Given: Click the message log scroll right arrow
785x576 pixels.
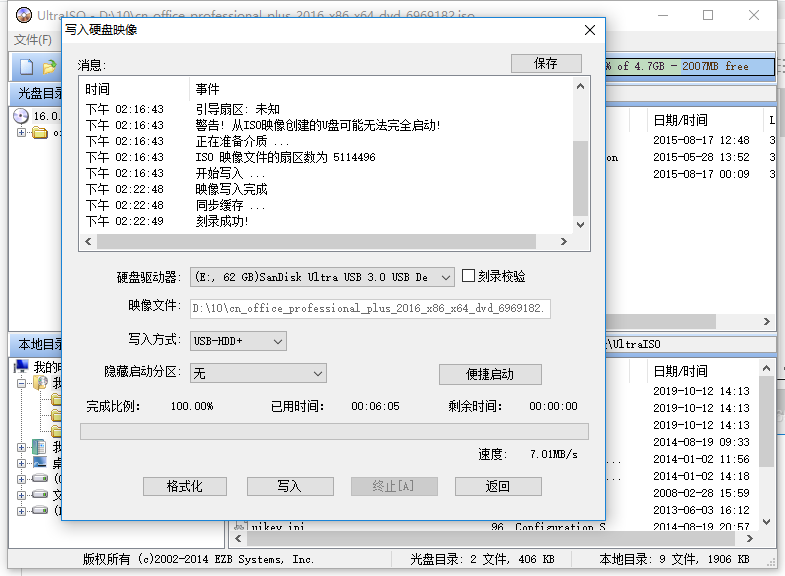Looking at the screenshot, I should coord(564,242).
